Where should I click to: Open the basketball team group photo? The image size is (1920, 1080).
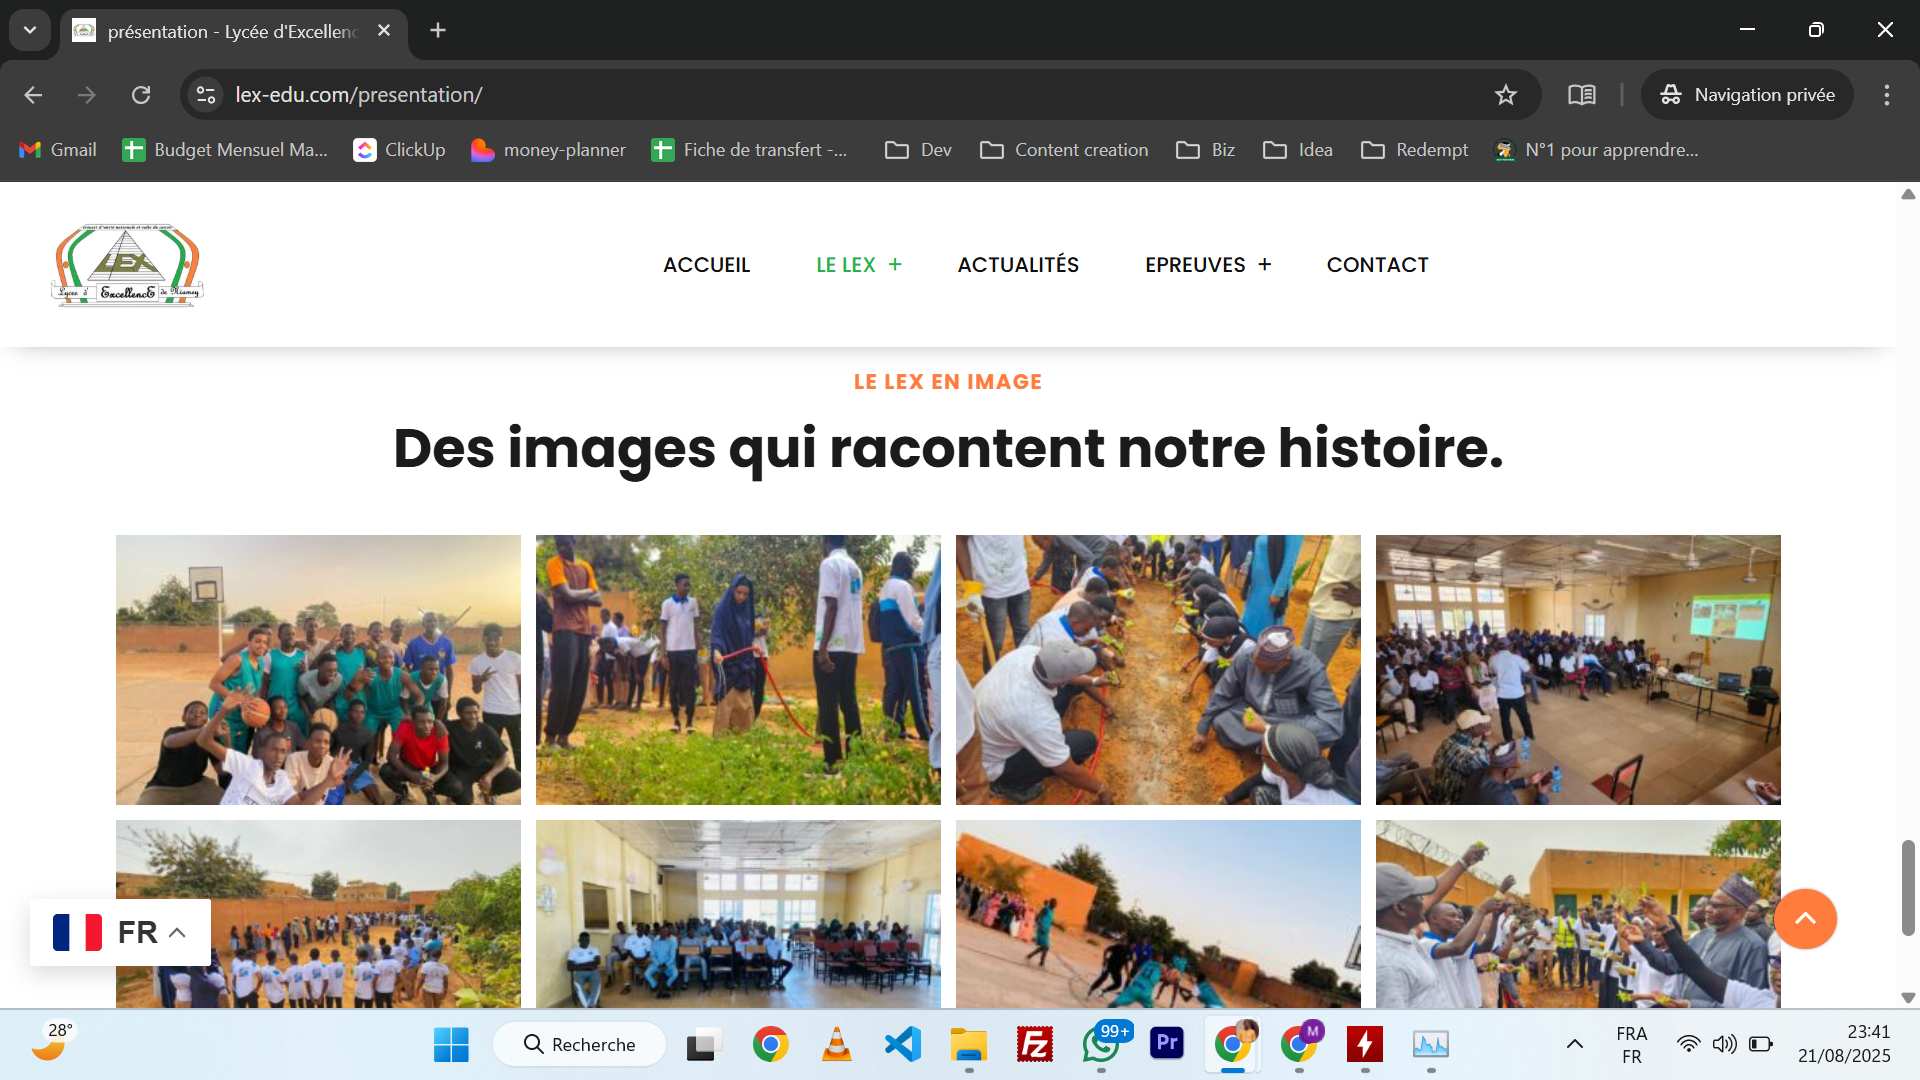[318, 670]
